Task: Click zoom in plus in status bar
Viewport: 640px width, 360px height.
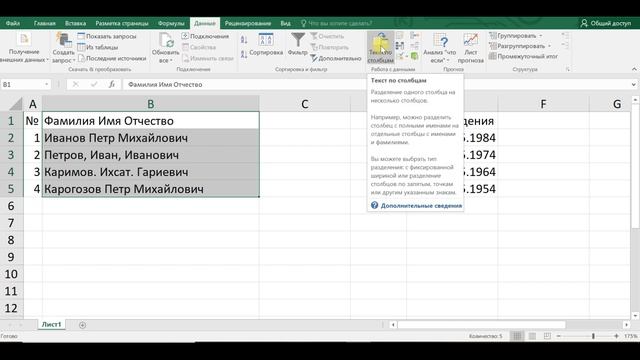Action: coord(616,336)
